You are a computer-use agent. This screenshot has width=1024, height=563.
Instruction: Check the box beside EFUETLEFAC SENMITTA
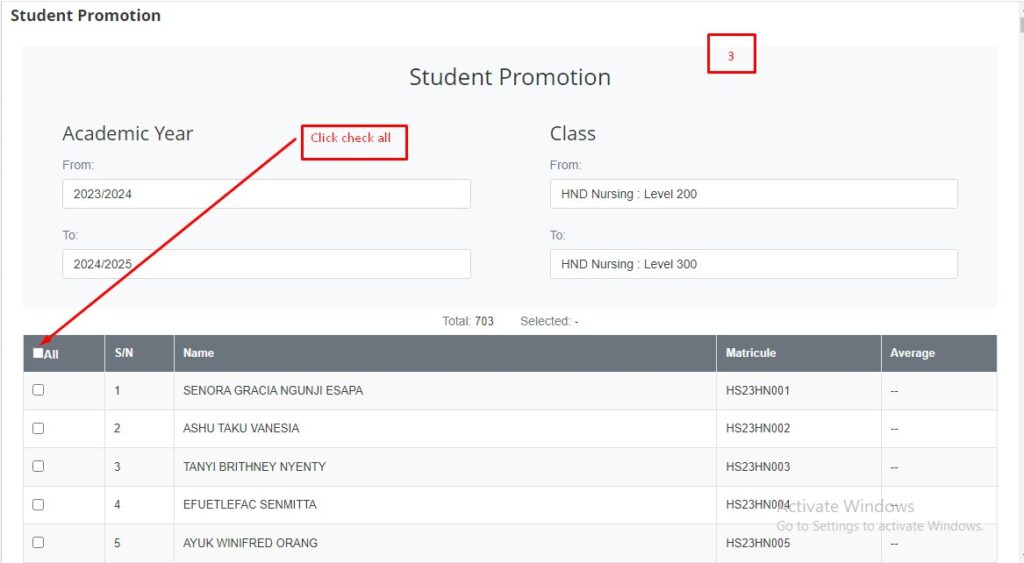coord(38,504)
